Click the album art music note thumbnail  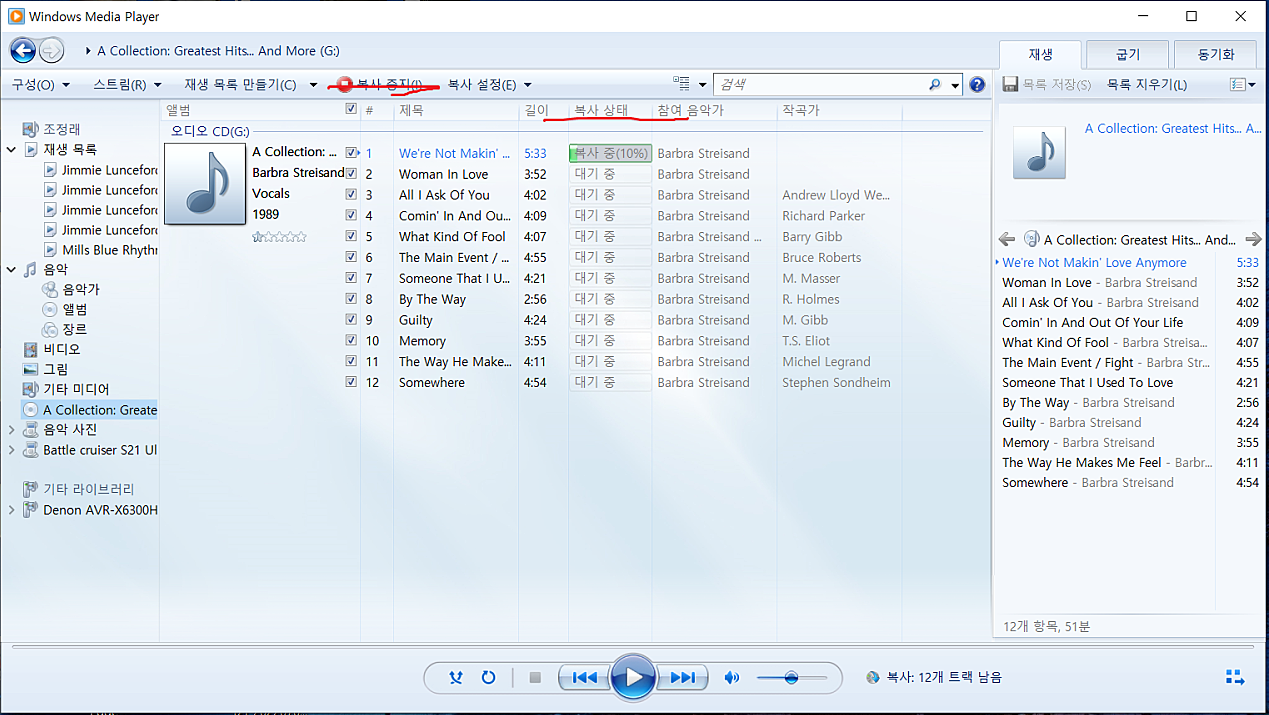click(x=204, y=183)
